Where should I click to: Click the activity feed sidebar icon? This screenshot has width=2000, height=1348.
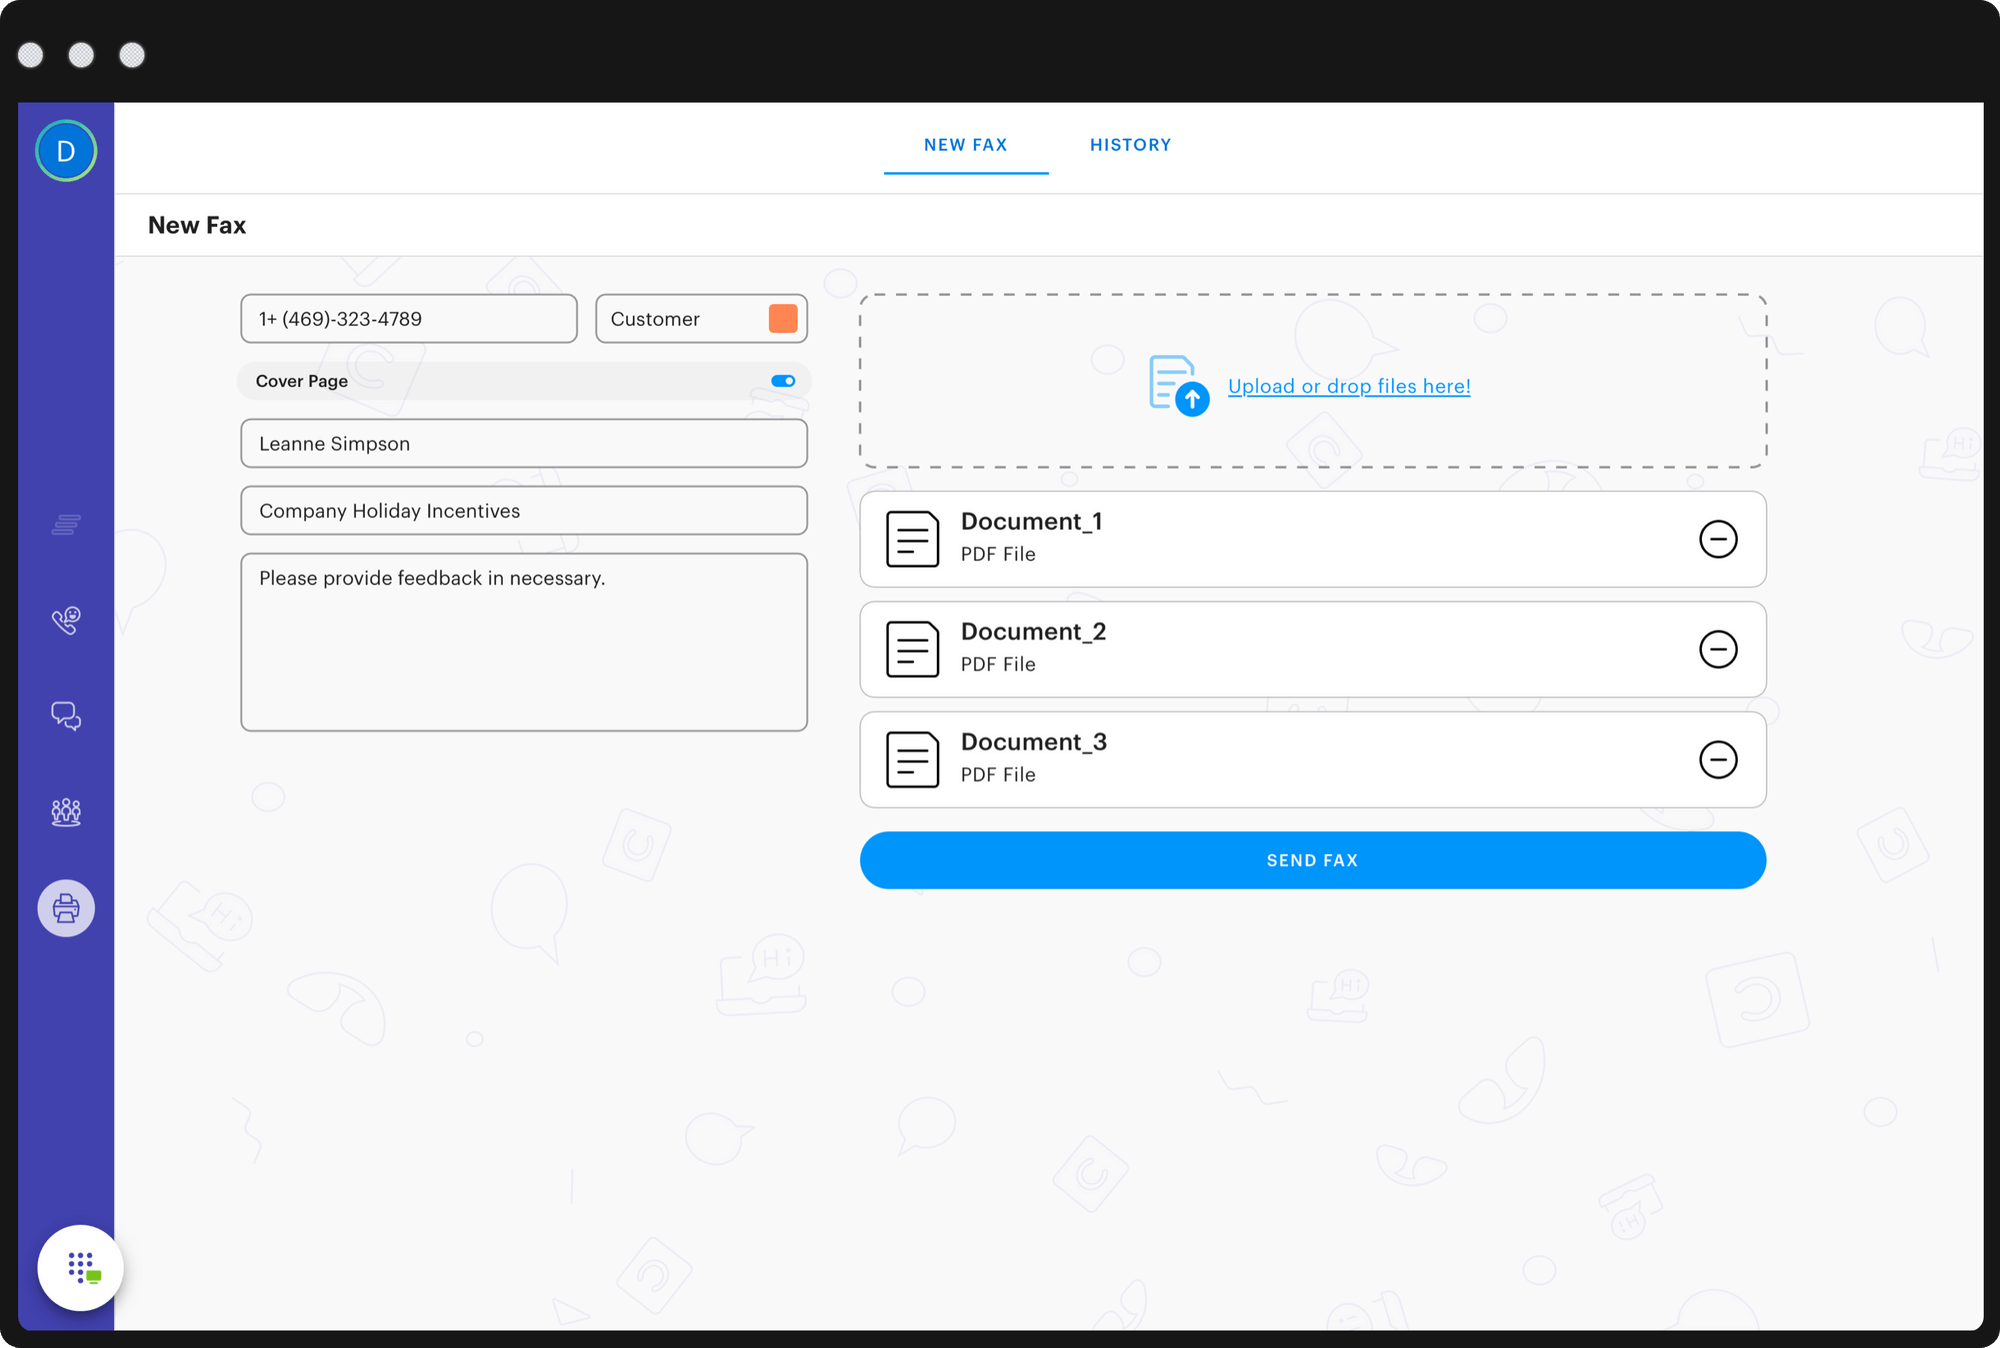66,524
